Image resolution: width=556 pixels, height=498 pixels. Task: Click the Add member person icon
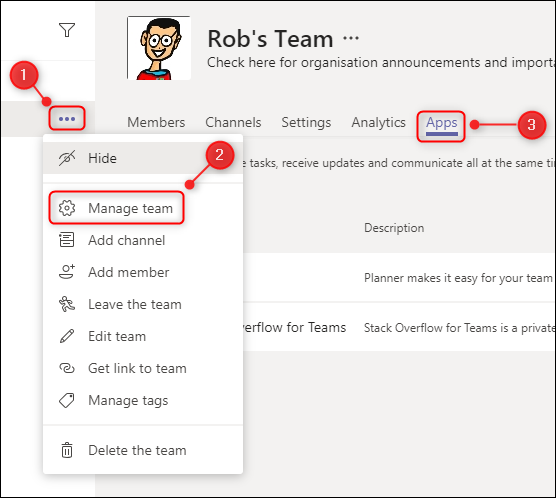pyautogui.click(x=67, y=272)
